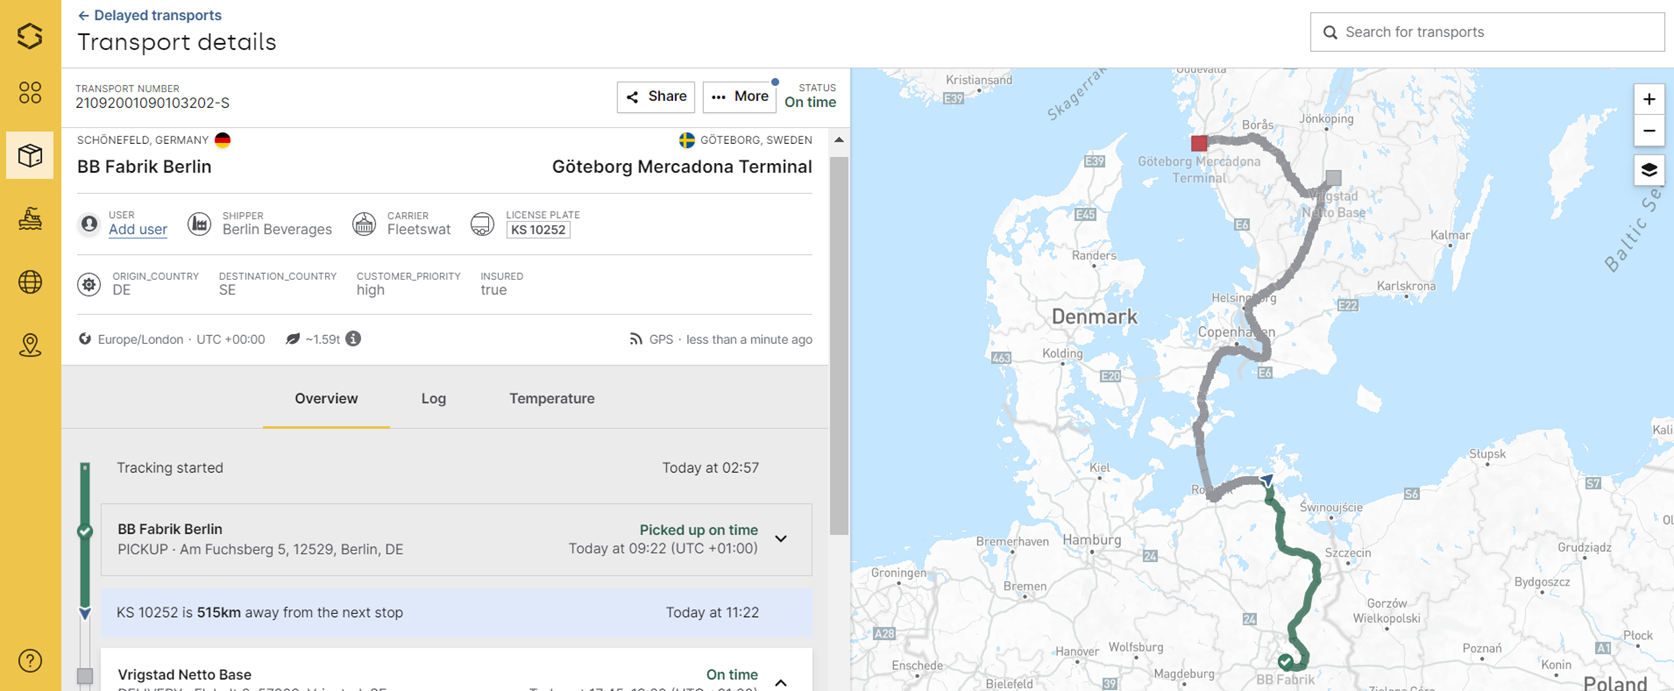Click the insured value true
Image resolution: width=1674 pixels, height=691 pixels.
(494, 290)
